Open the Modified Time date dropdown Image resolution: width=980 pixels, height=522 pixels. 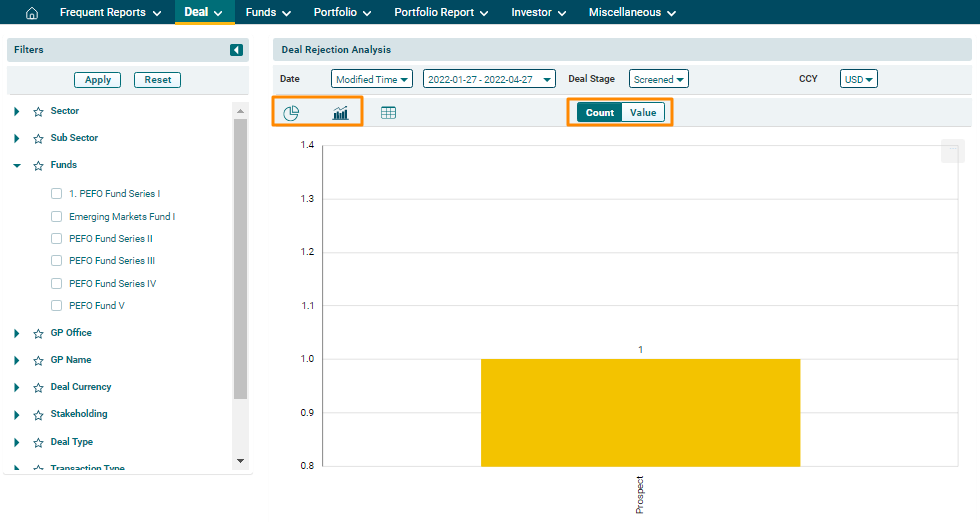(372, 79)
